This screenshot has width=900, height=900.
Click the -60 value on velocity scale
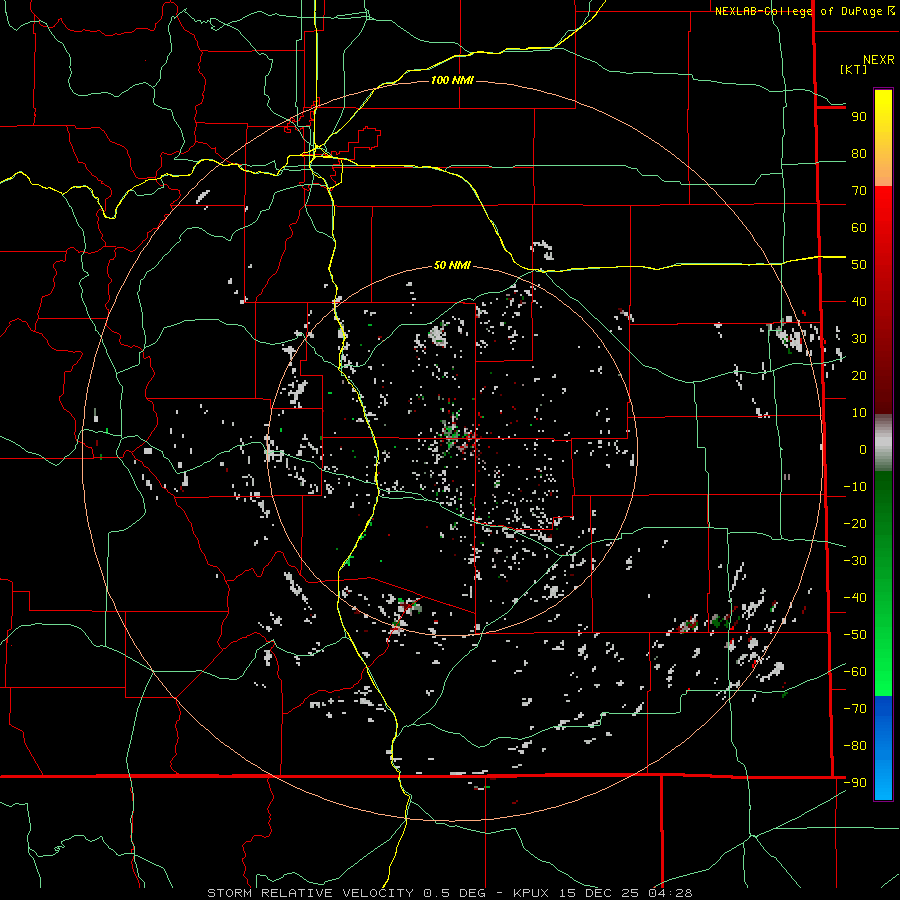click(x=855, y=672)
